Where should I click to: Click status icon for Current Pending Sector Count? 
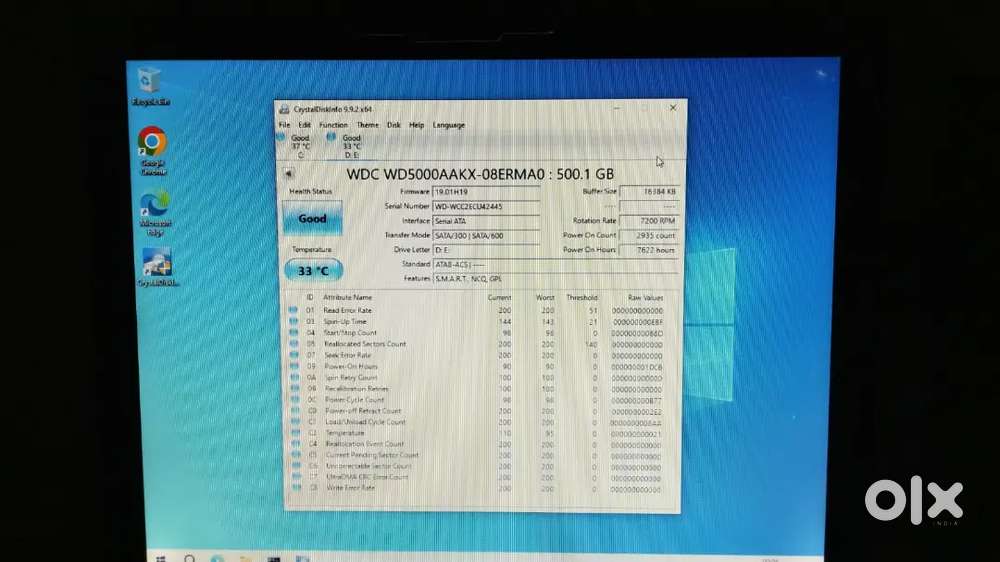pyautogui.click(x=296, y=455)
